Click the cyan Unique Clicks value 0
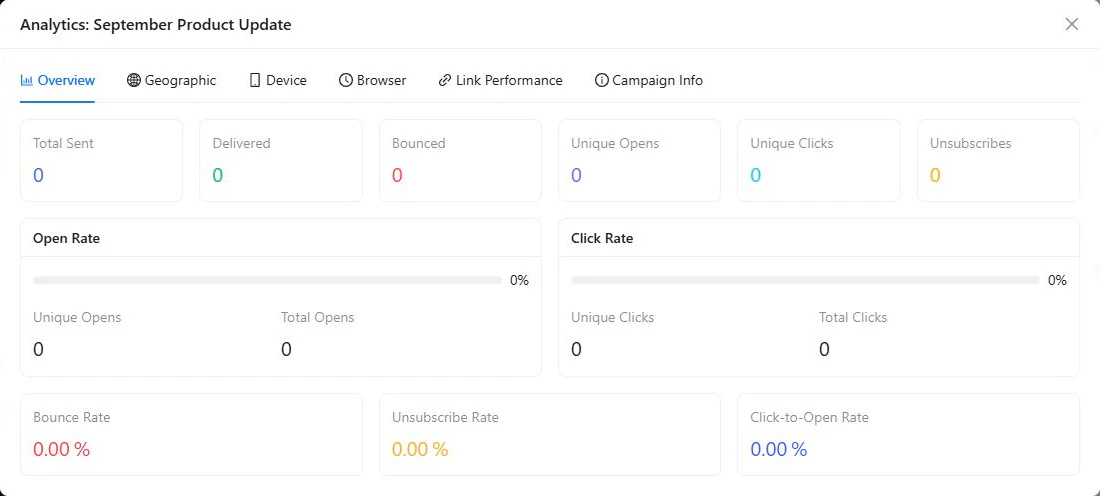Screen dimensions: 1100x496 coord(756,175)
